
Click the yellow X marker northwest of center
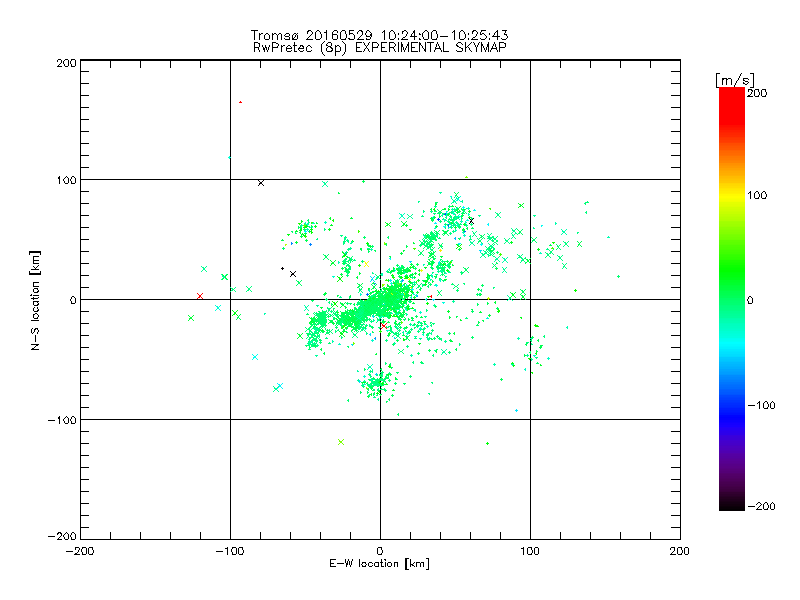(x=366, y=264)
